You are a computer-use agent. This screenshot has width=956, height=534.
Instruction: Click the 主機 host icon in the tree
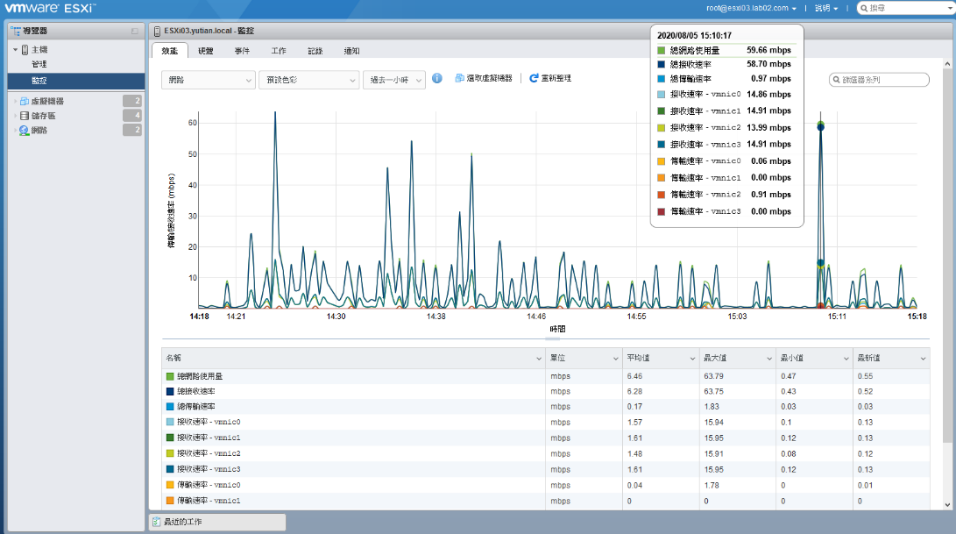point(25,49)
